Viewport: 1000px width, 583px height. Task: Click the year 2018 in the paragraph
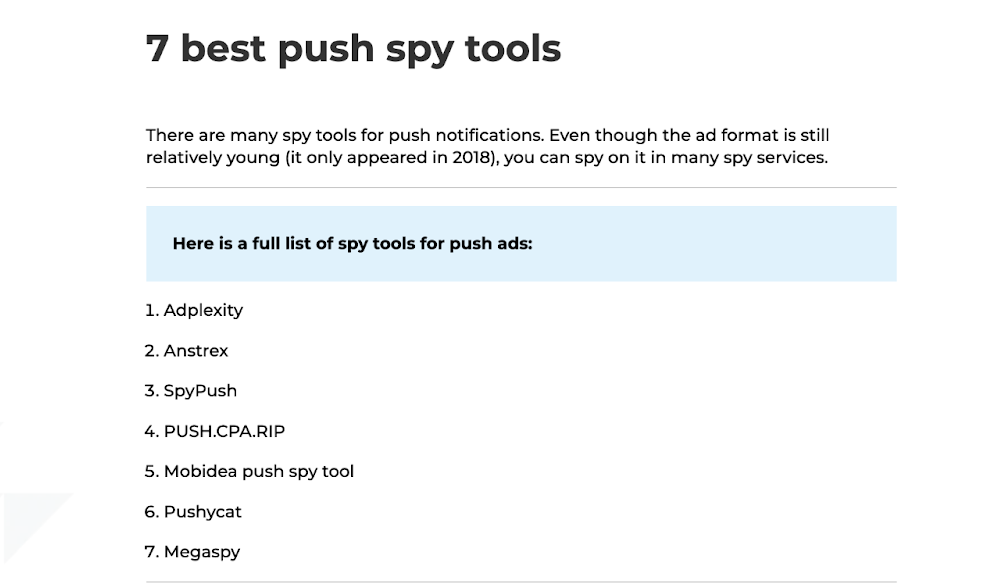(x=471, y=158)
